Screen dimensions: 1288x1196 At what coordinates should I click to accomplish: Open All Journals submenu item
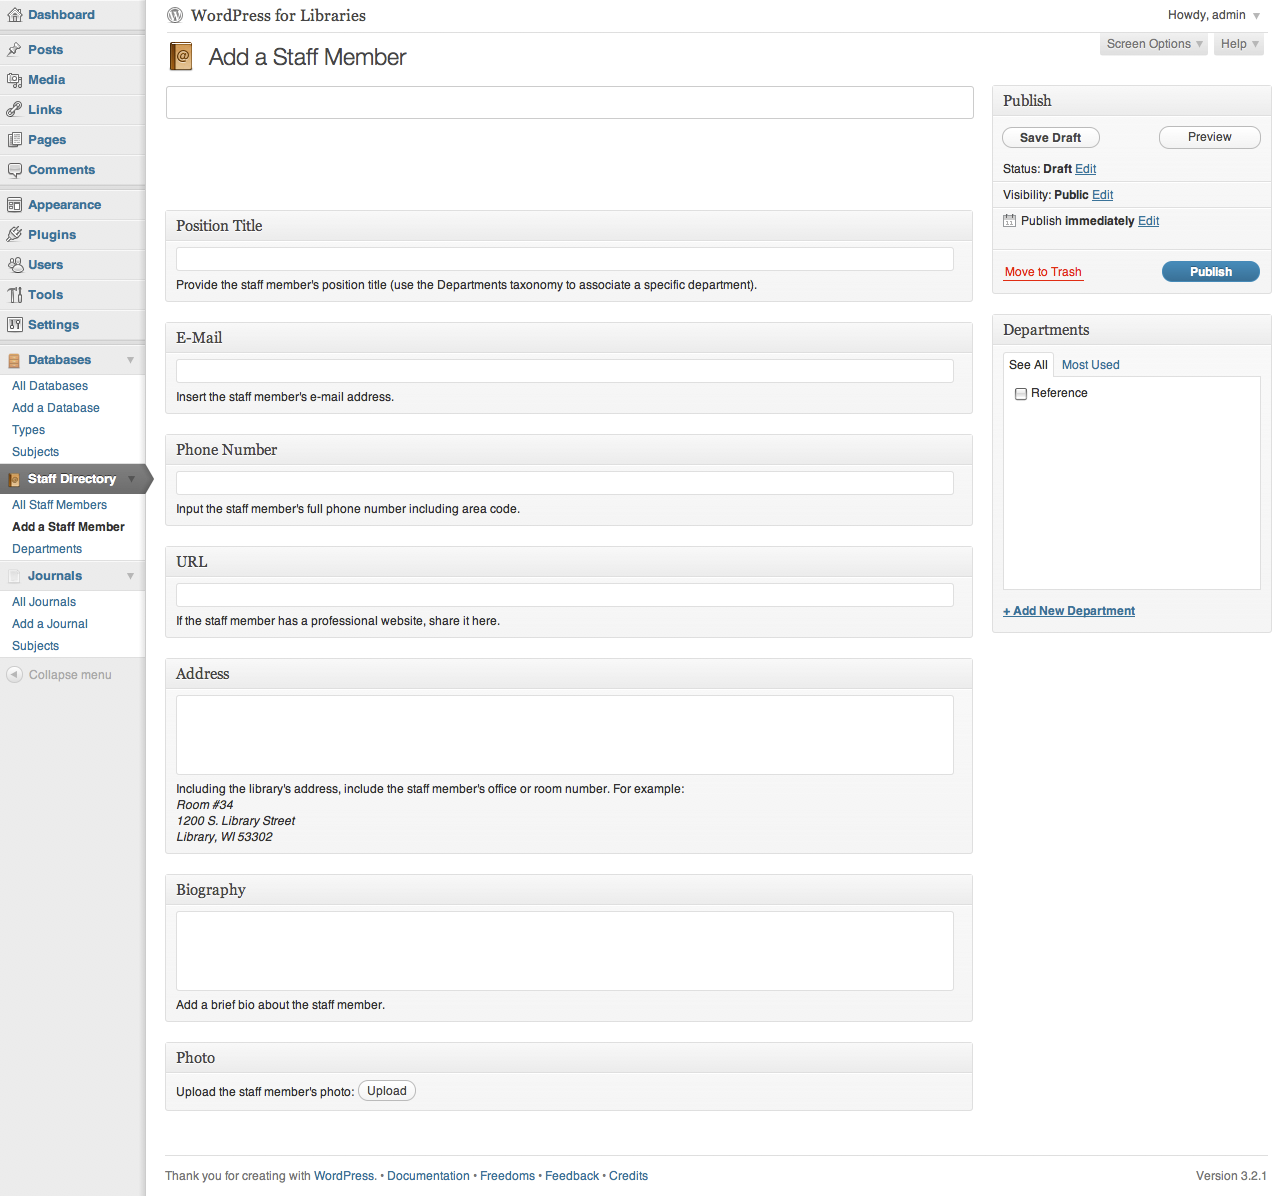(44, 602)
